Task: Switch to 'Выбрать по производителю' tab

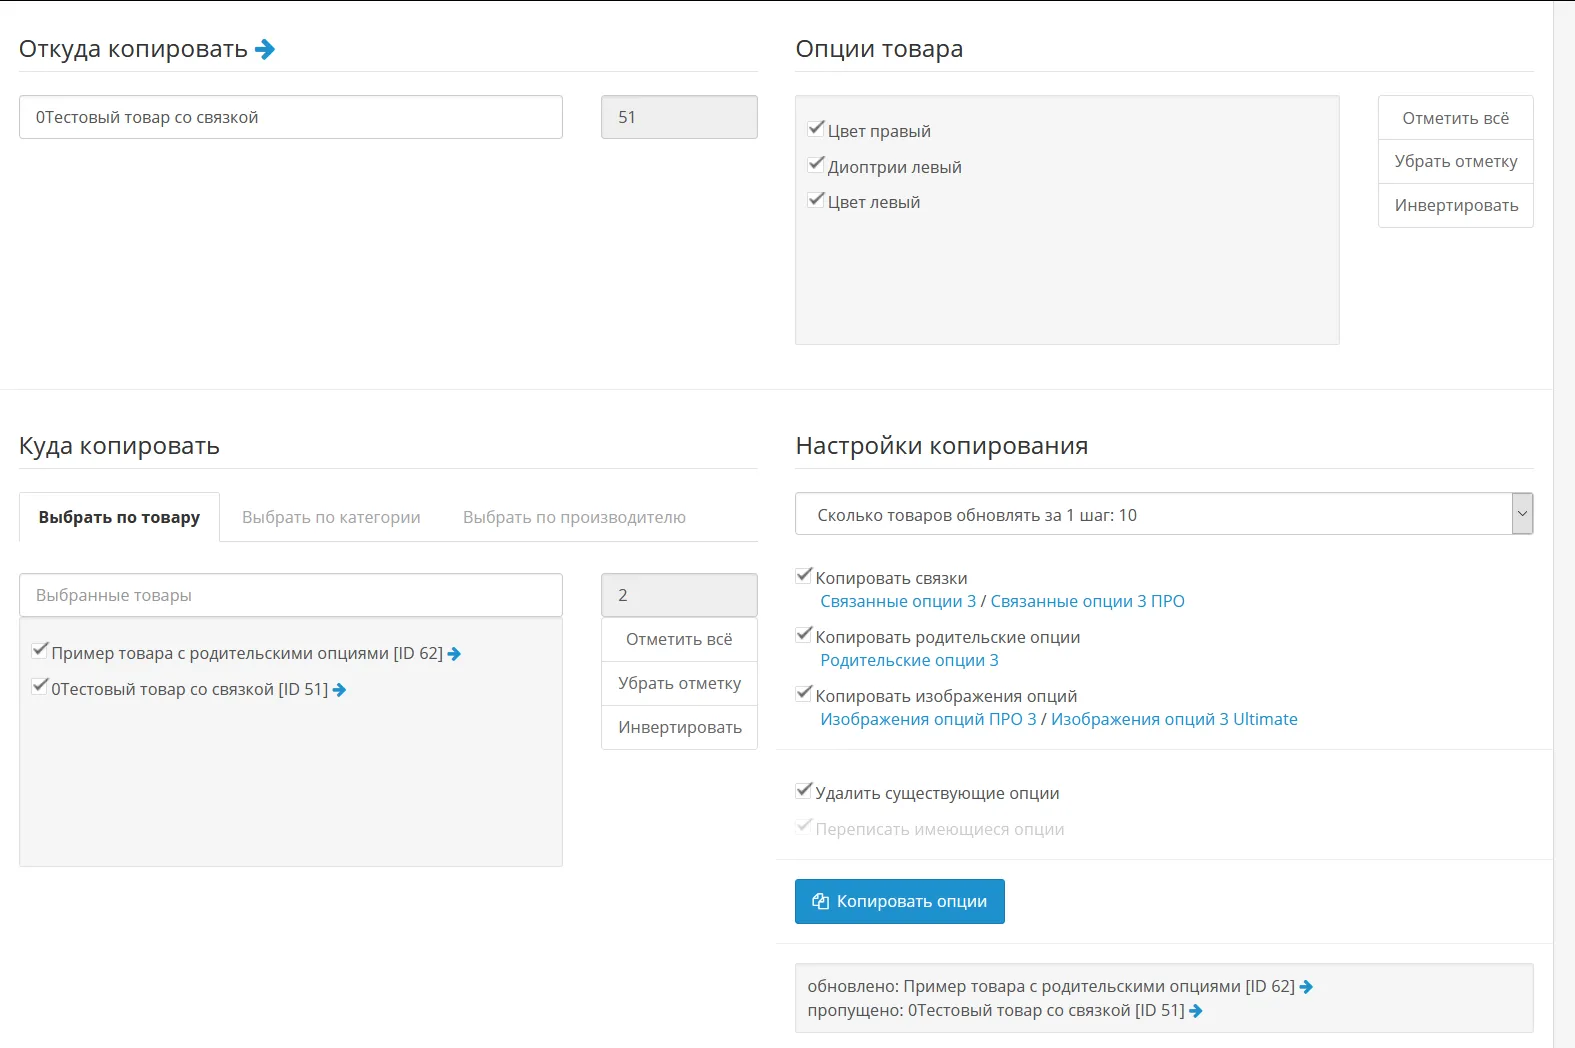Action: [574, 517]
